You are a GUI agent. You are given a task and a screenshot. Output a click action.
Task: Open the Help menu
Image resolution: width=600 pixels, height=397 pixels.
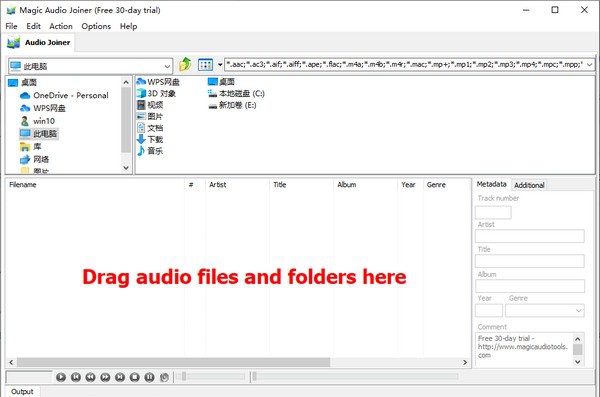tap(129, 26)
